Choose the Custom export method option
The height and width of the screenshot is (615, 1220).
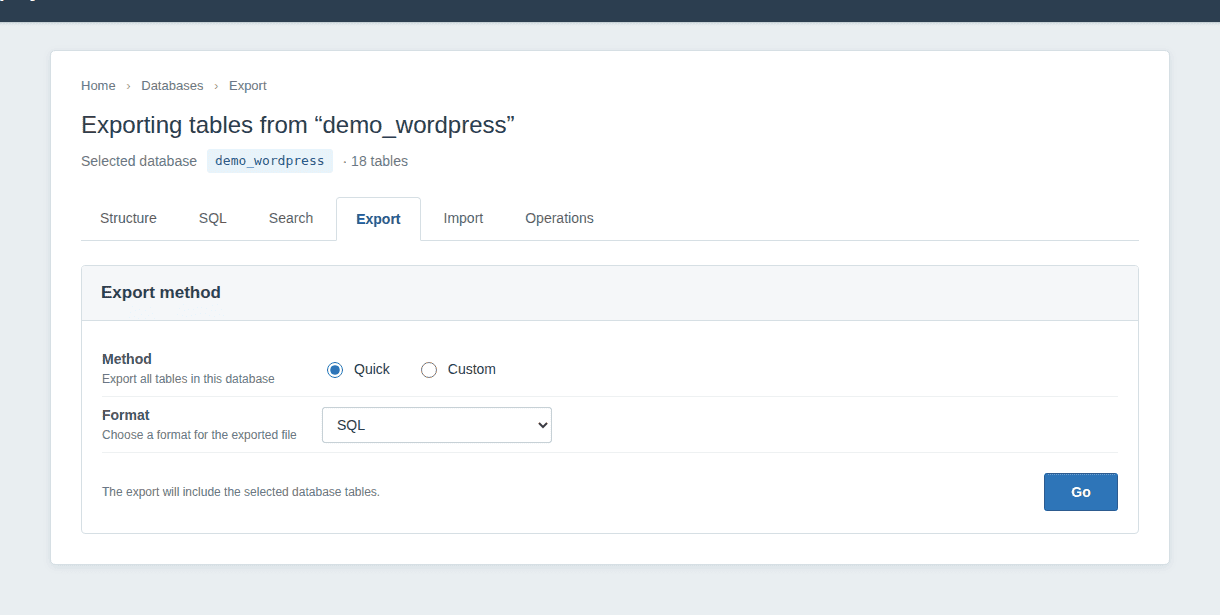click(429, 370)
